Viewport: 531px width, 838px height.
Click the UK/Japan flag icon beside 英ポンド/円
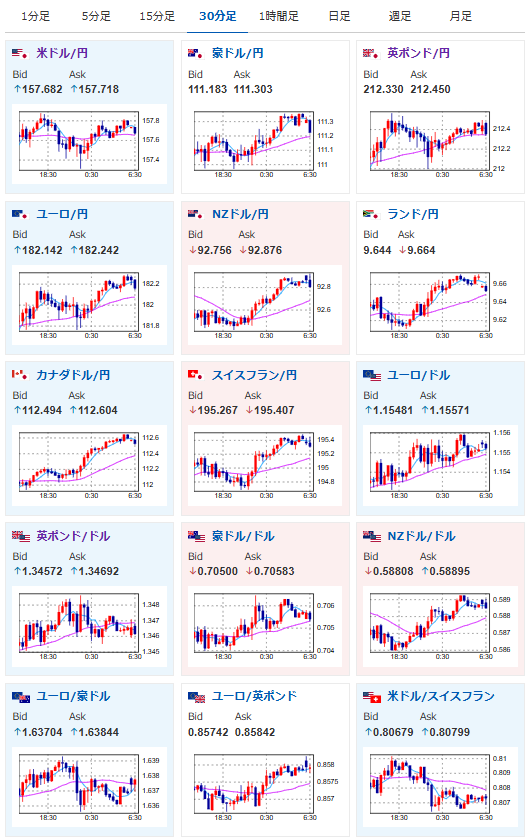pos(371,53)
